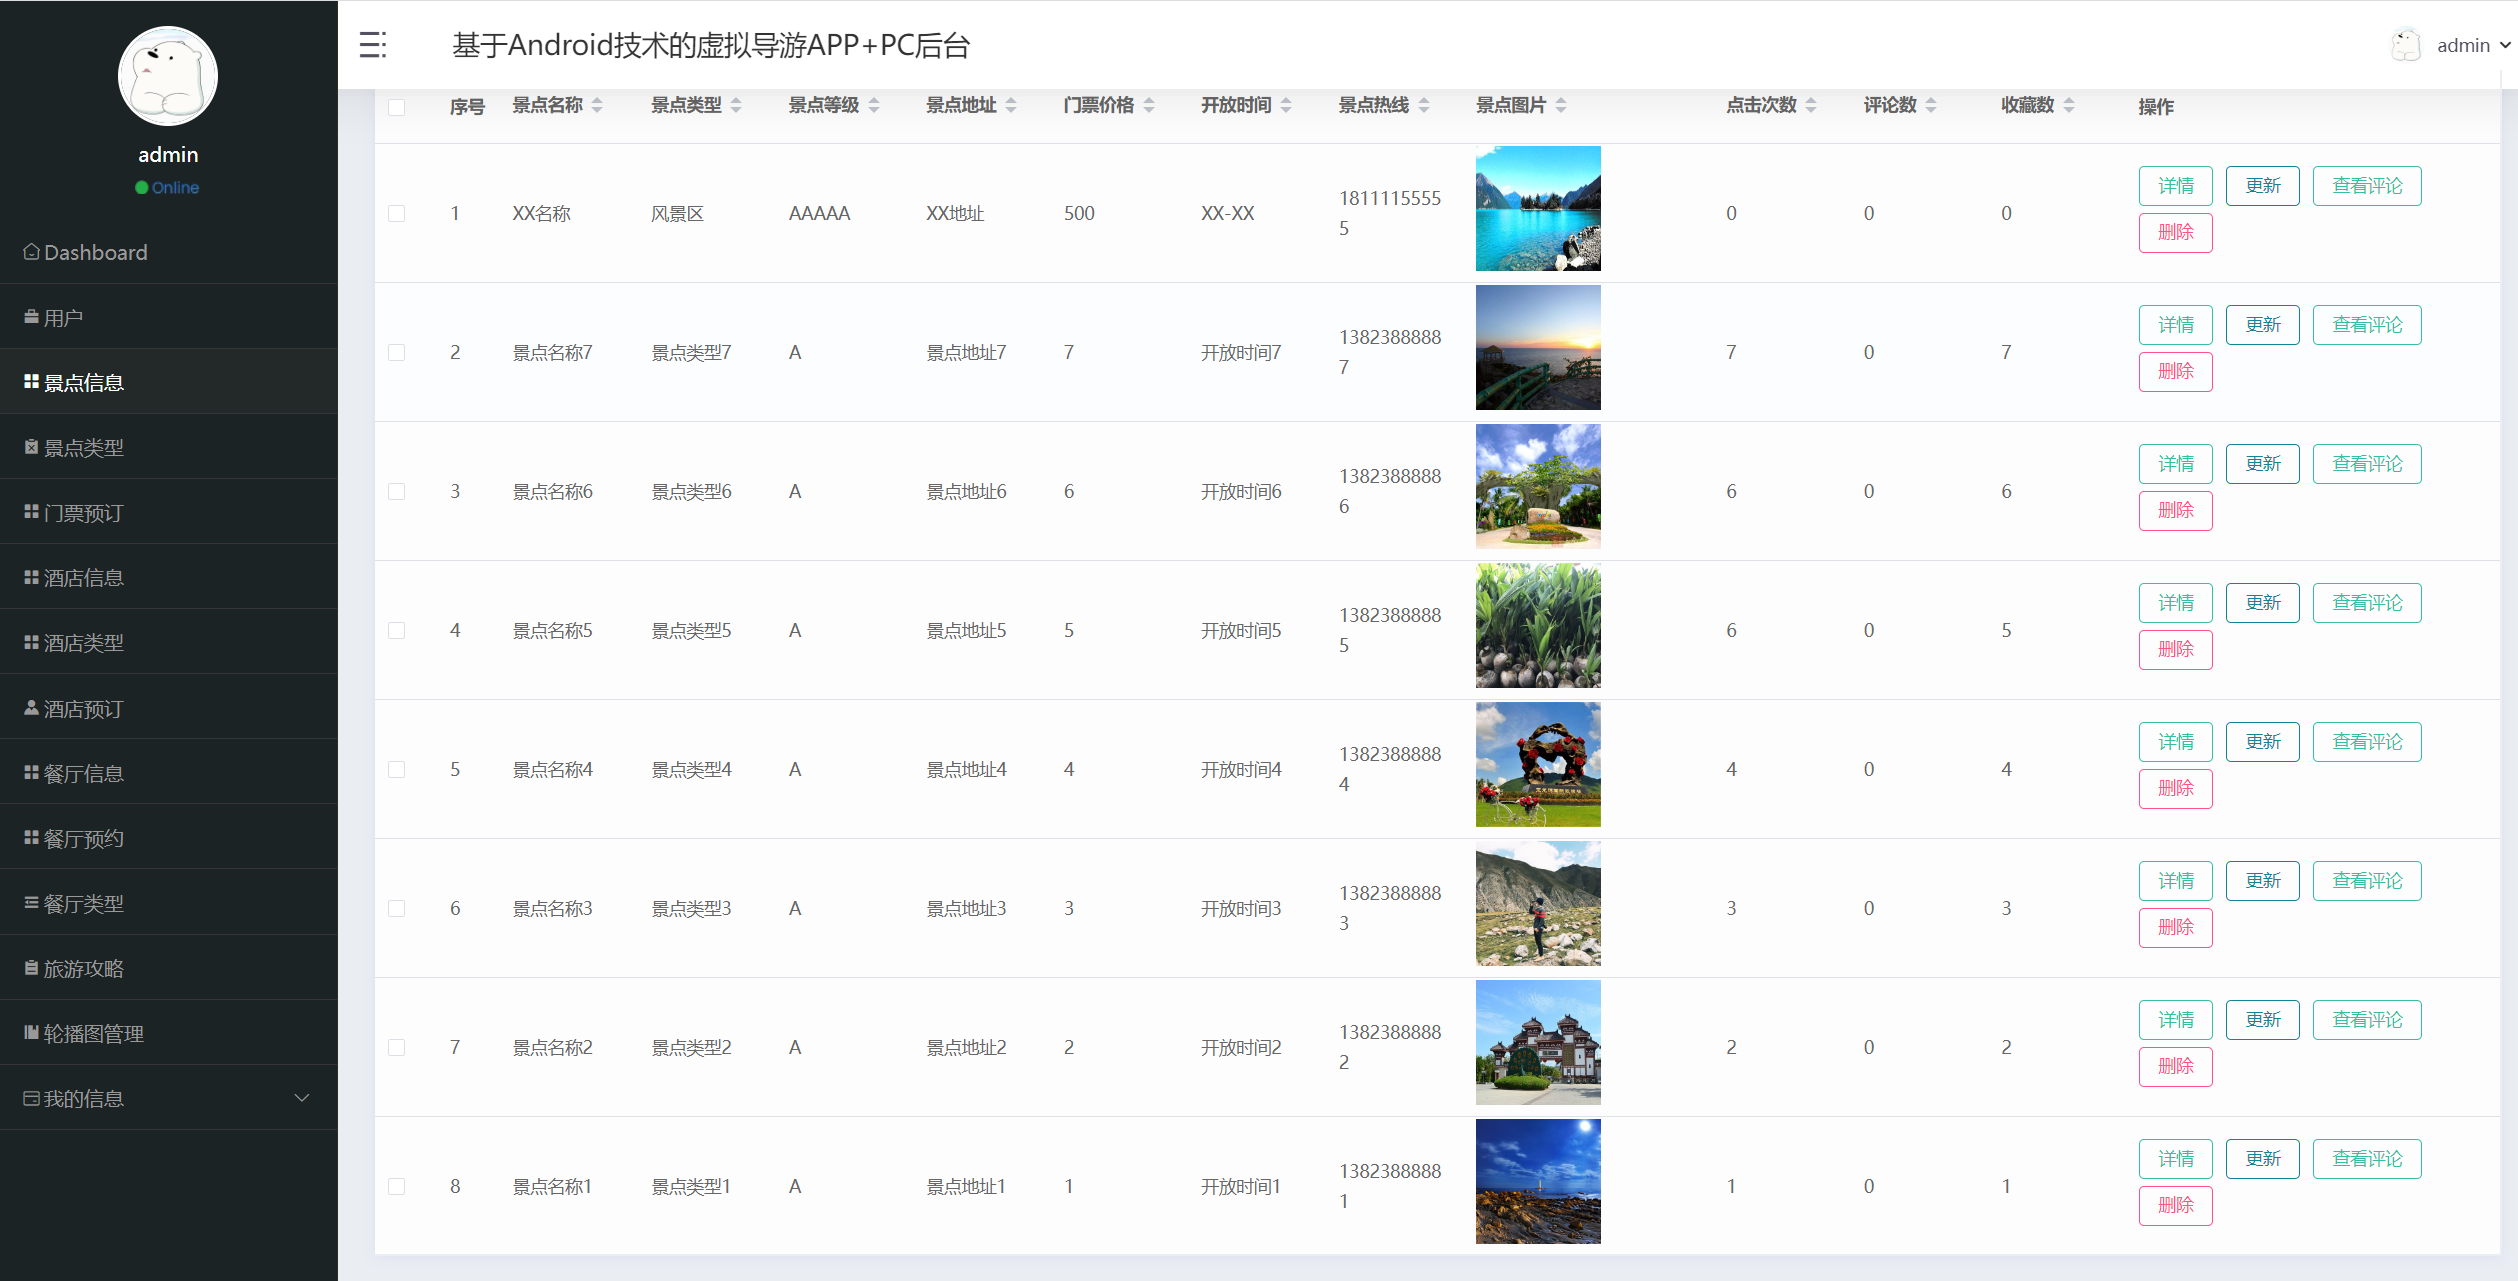Click the sunset thumbnail of 景点名称7
Image resolution: width=2518 pixels, height=1281 pixels.
click(x=1537, y=348)
